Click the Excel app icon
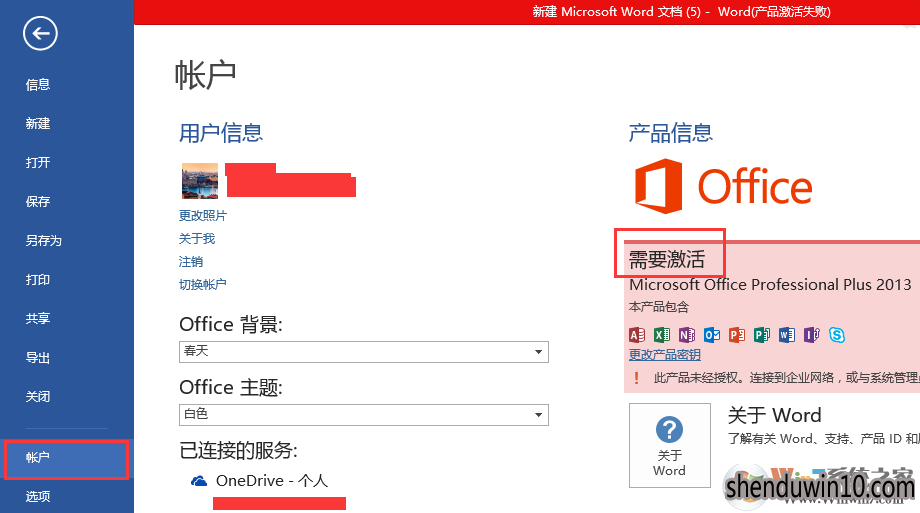This screenshot has height=513, width=920. coord(662,335)
